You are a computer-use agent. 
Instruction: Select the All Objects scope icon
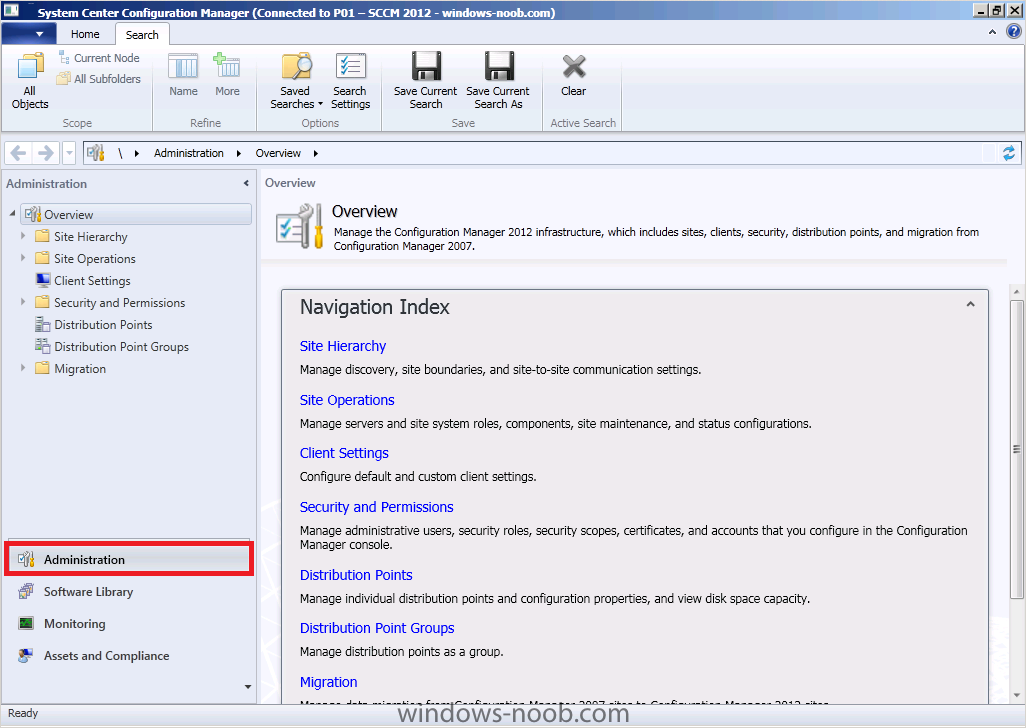[x=29, y=80]
